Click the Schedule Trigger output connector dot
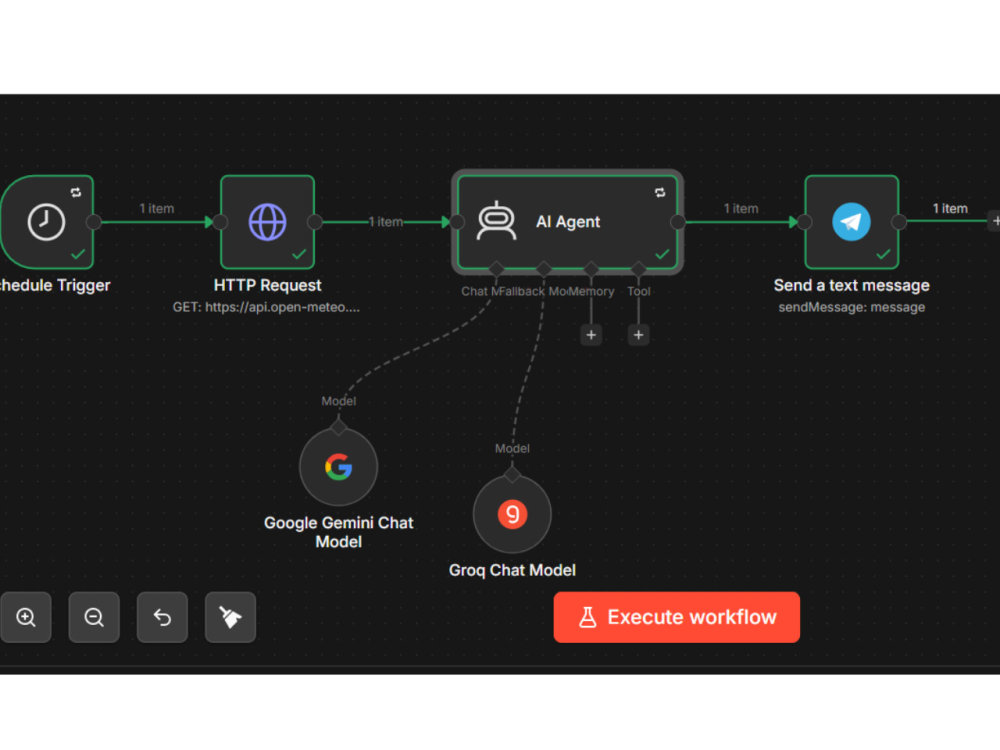This screenshot has width=1000, height=750. click(x=94, y=222)
